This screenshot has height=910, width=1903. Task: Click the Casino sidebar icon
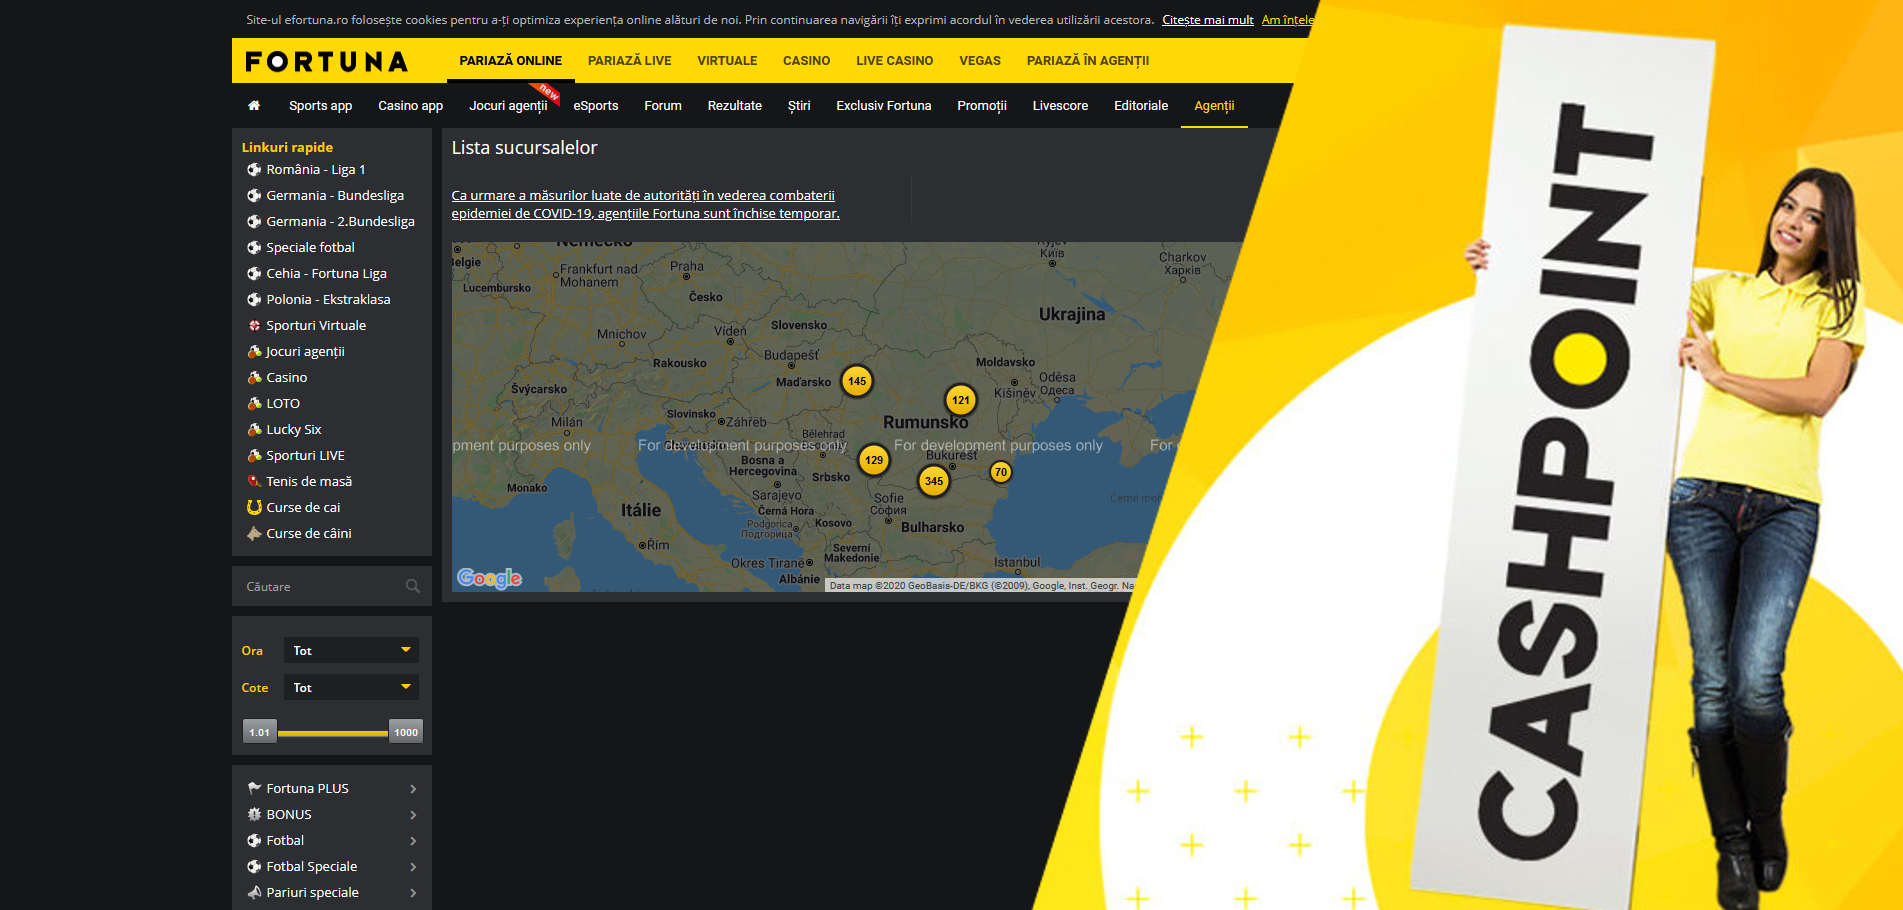point(254,378)
